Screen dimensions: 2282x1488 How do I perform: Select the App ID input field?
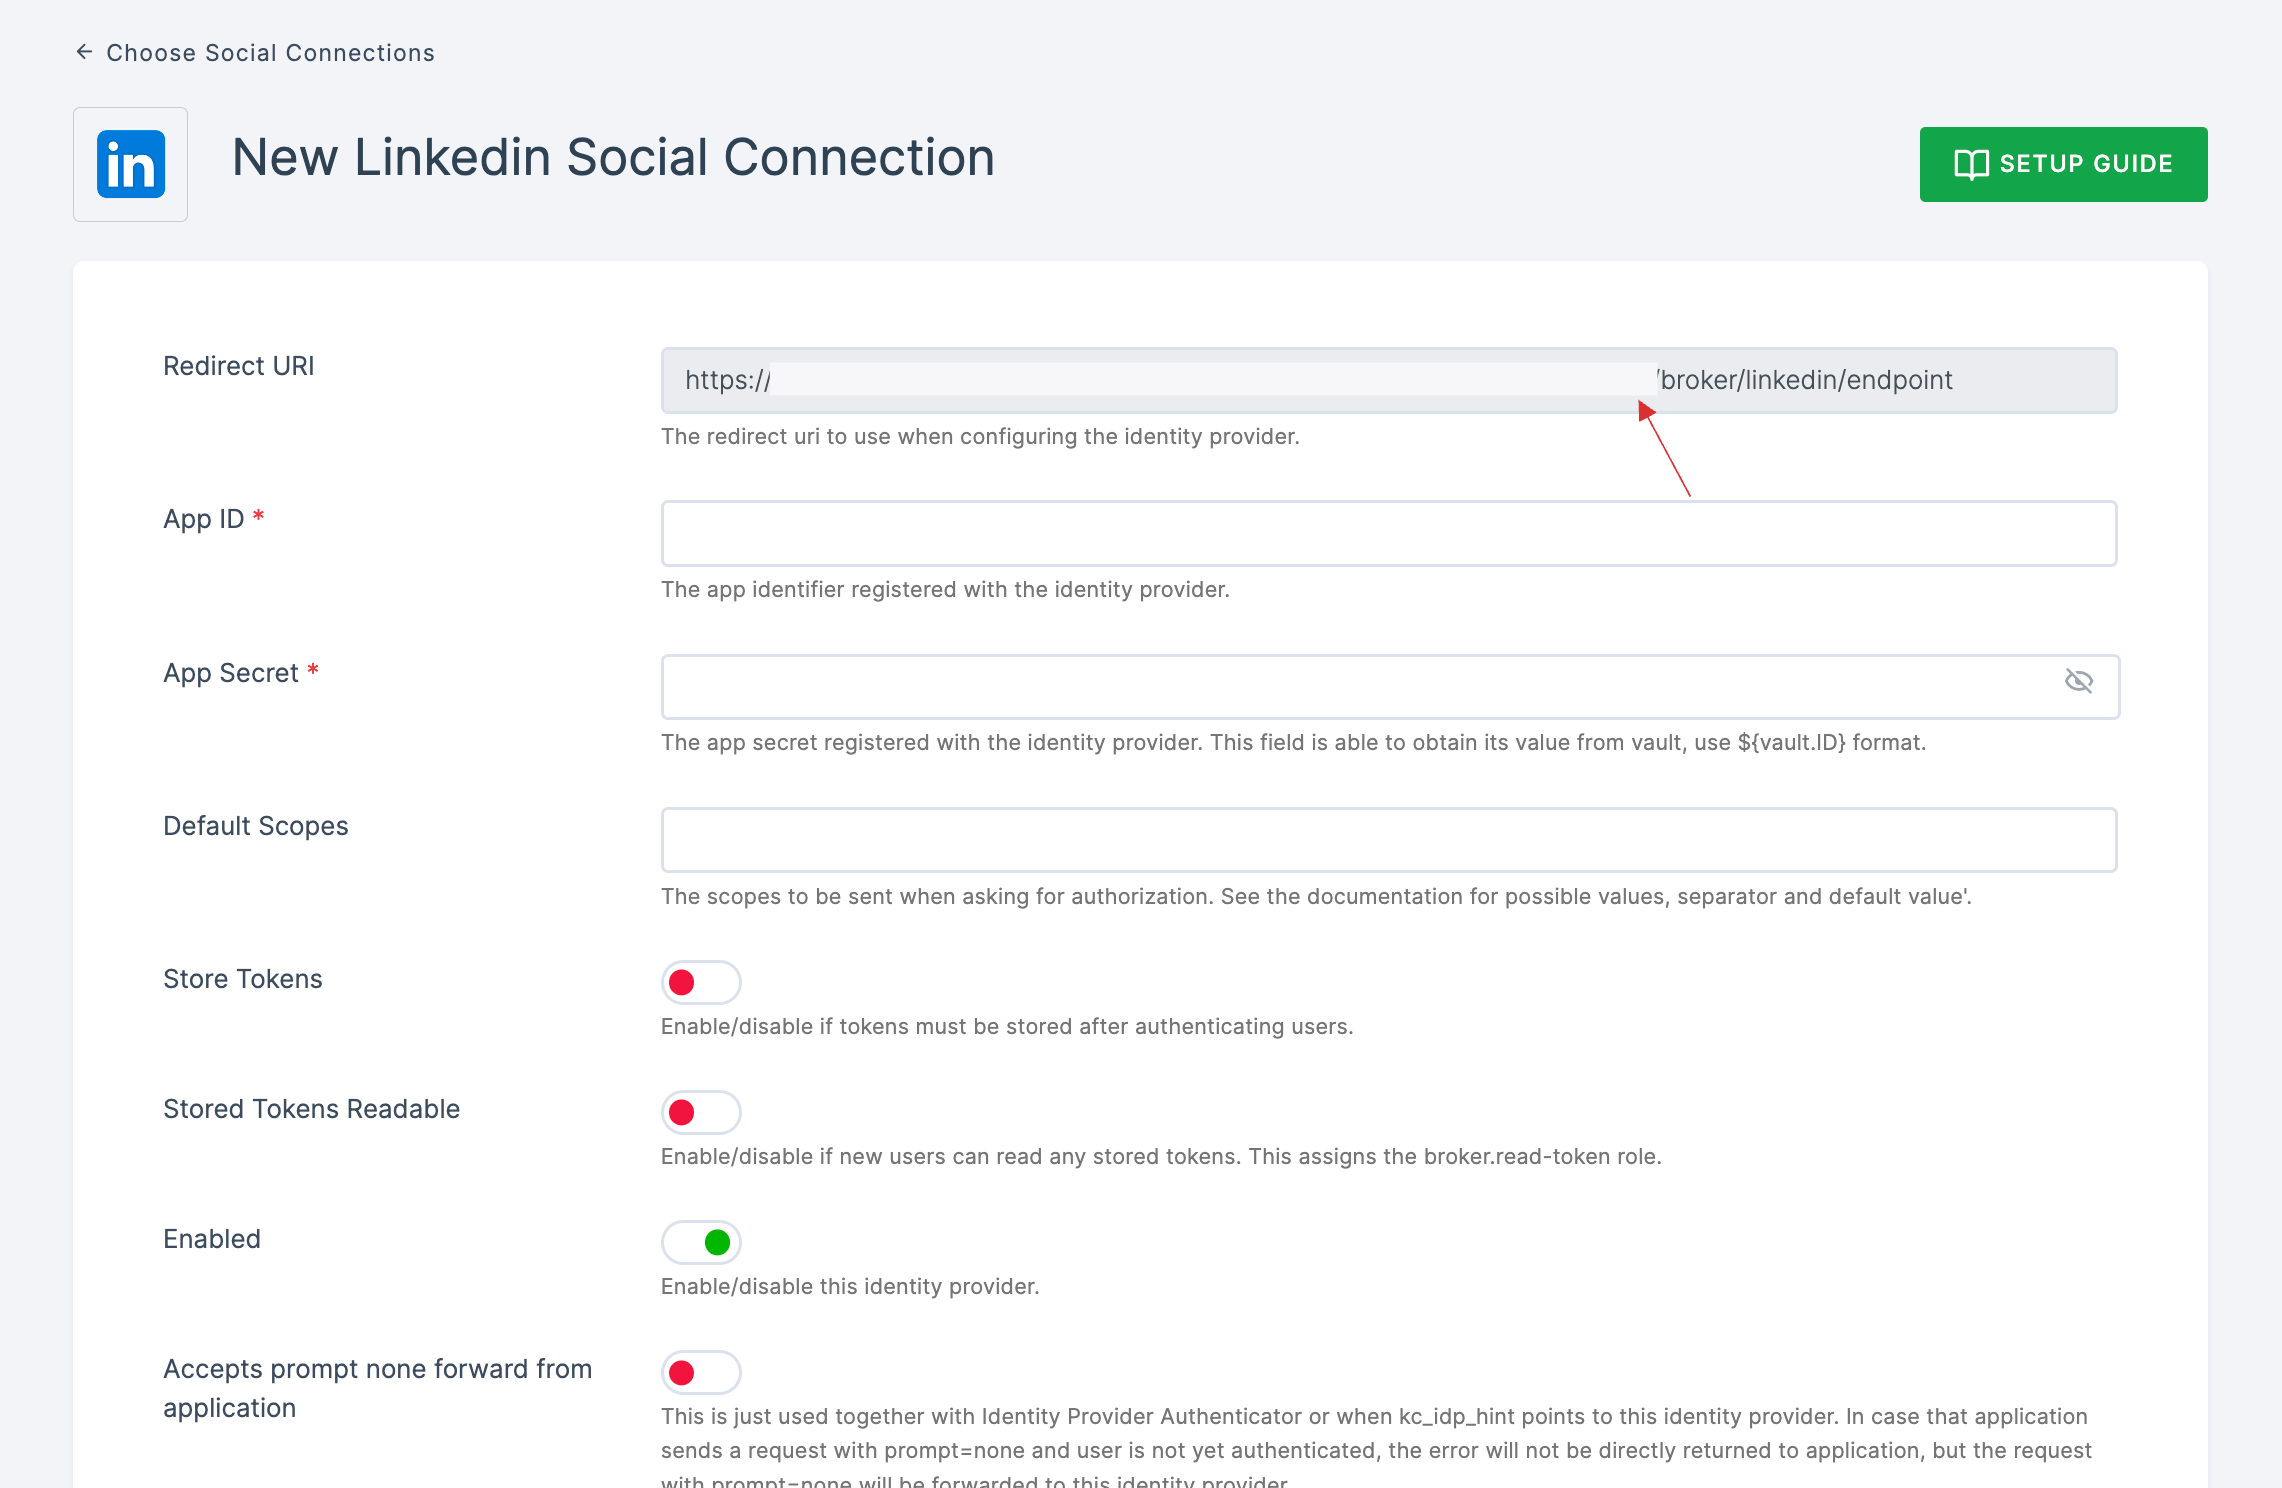pos(1389,532)
